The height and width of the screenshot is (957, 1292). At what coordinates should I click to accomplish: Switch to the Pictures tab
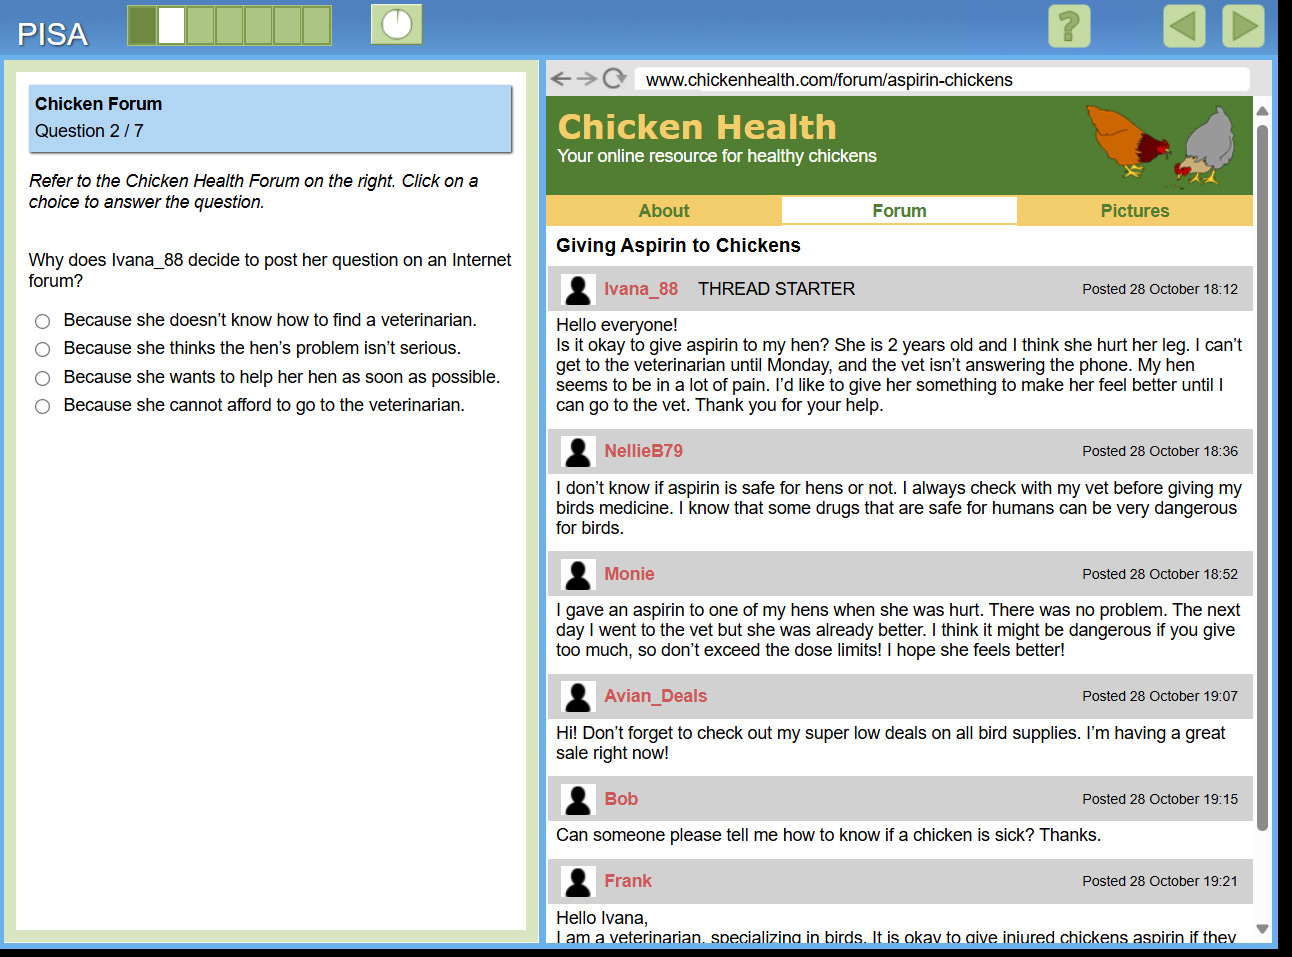pos(1134,211)
